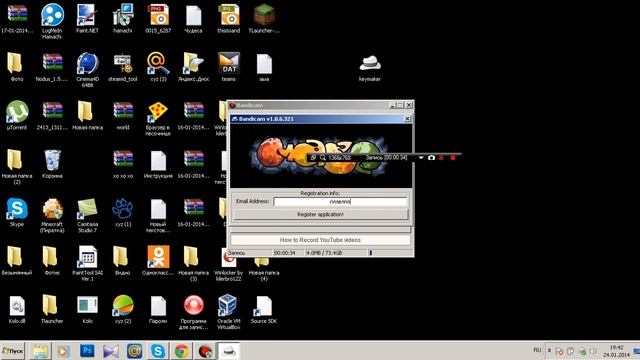Image resolution: width=640 pixels, height=360 pixels.
Task: Select the Пароли text file icon
Action: (158, 309)
